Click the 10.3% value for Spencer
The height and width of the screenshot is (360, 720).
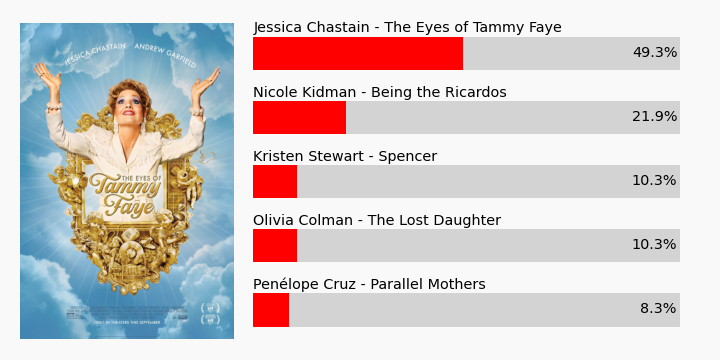(654, 181)
